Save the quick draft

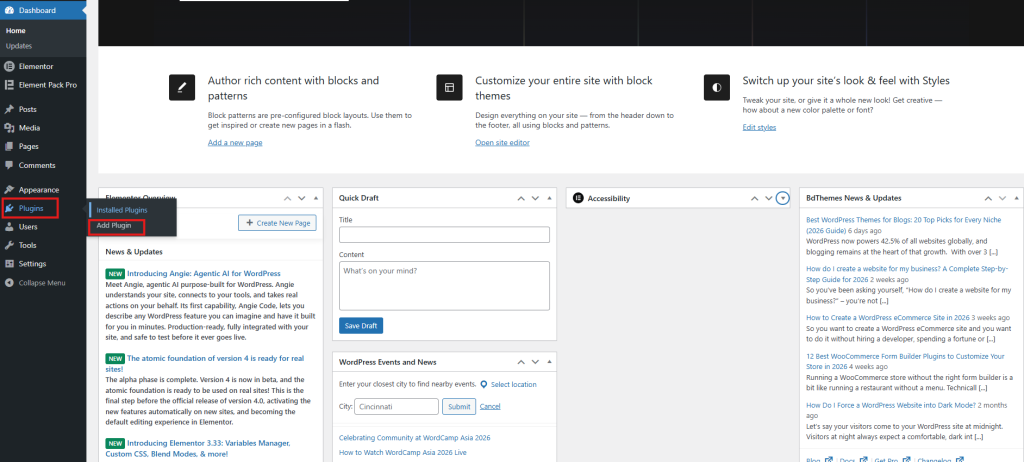(361, 325)
